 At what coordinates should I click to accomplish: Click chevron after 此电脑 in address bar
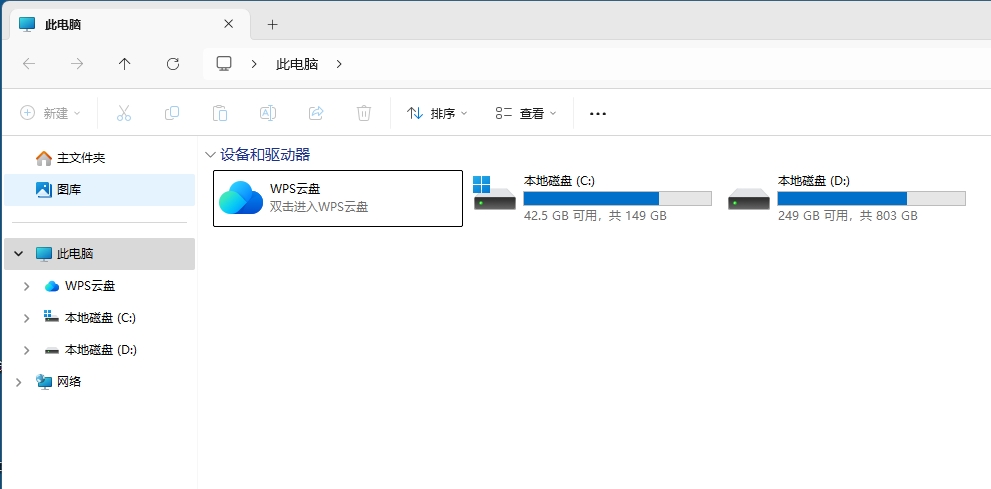[x=339, y=64]
